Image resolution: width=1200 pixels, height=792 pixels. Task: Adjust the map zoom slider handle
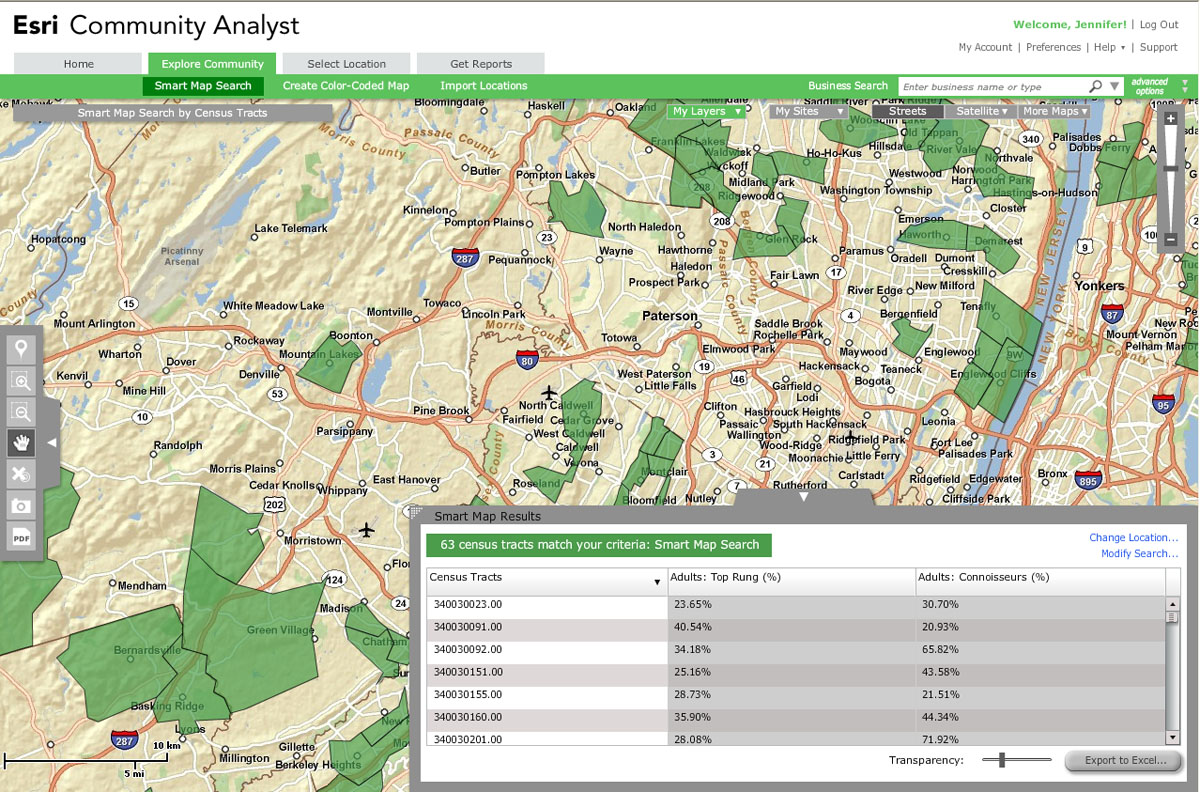pos(1171,168)
